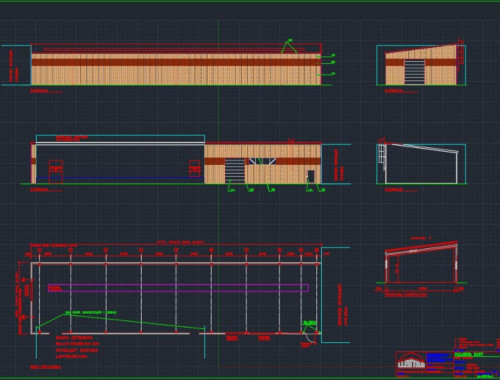Click the cyan frame left of top elevation
The height and width of the screenshot is (380, 500).
[x=16, y=65]
